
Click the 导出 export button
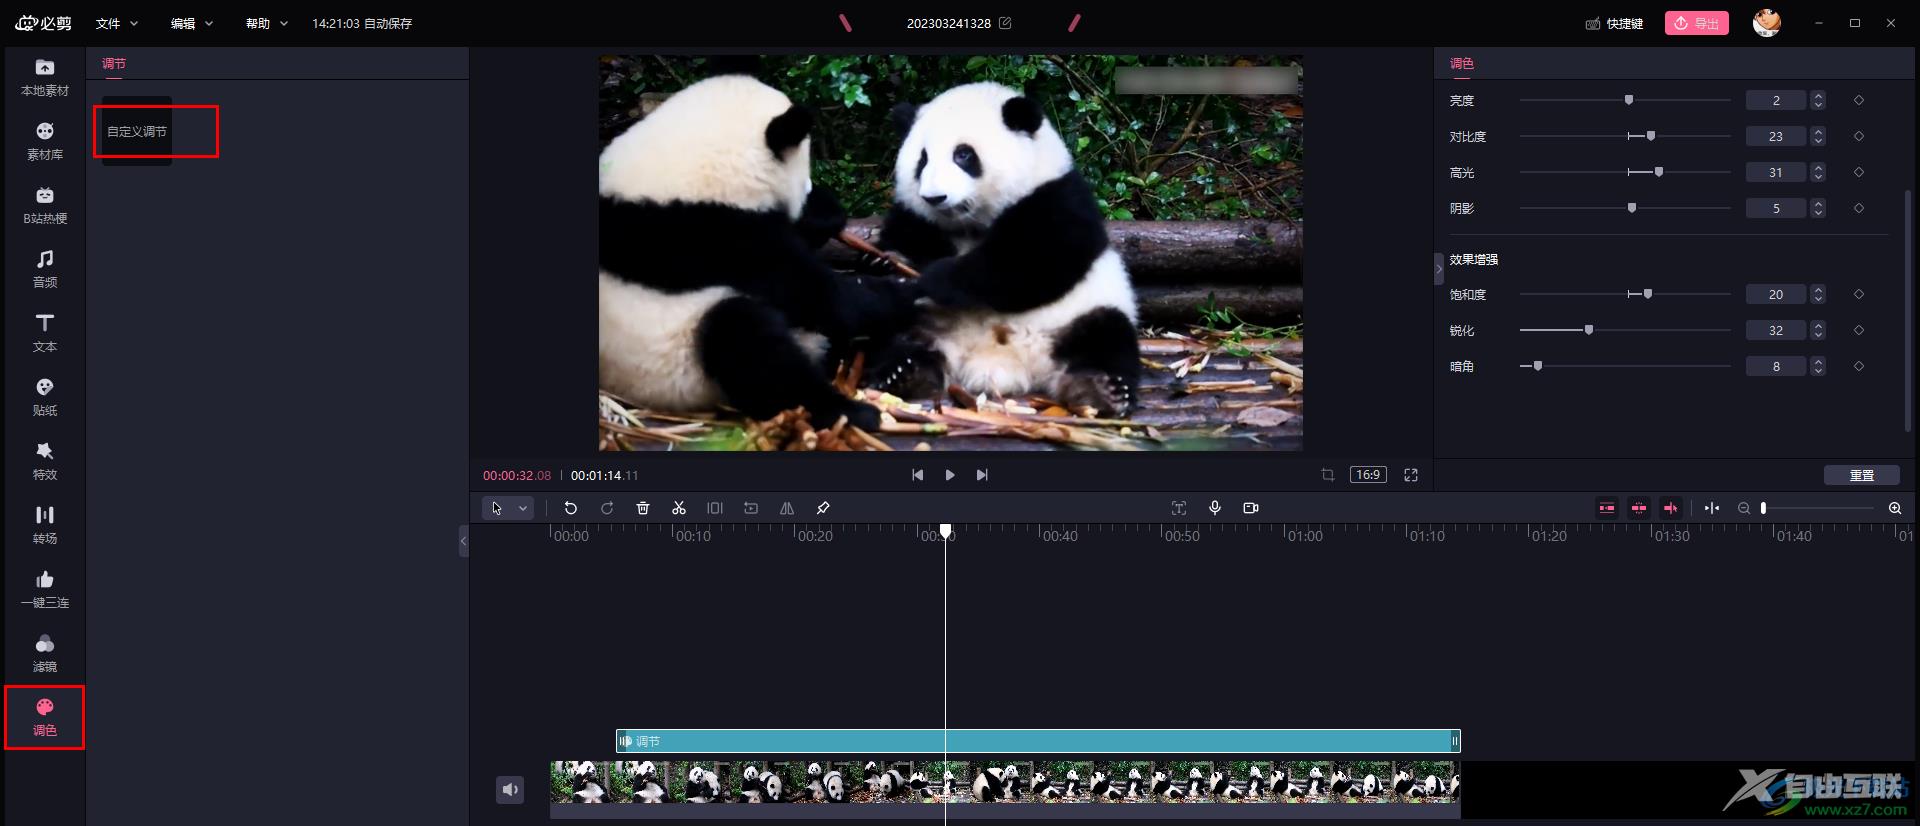click(x=1697, y=23)
